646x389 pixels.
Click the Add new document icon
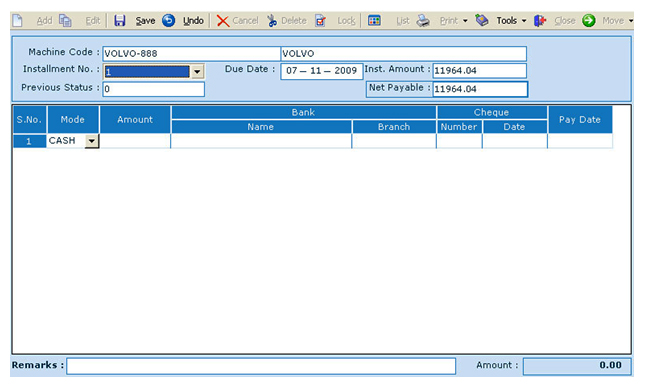pos(18,20)
